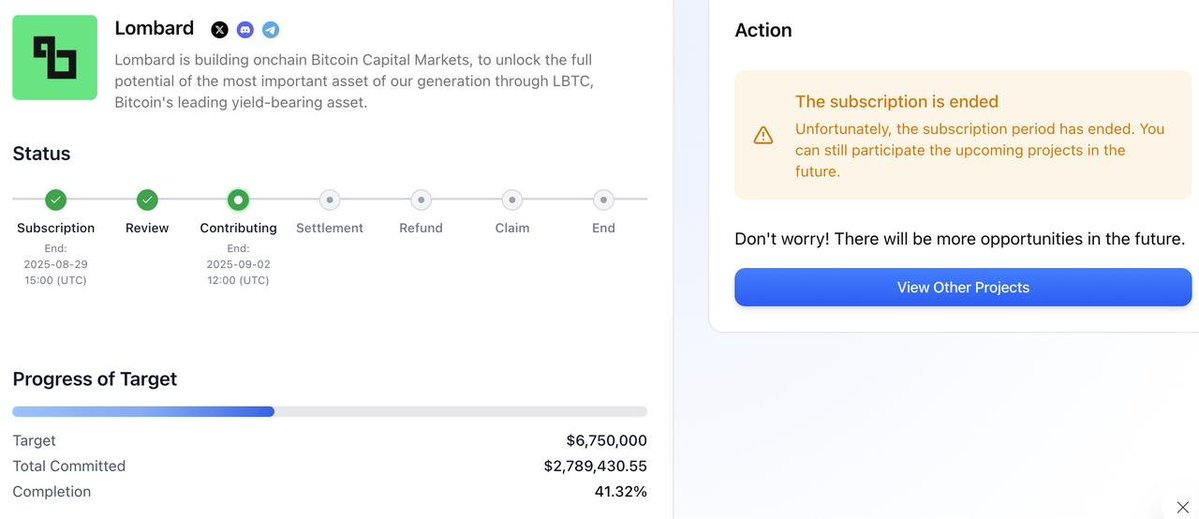Click the Subscription step checkmark
Image resolution: width=1199 pixels, height=519 pixels.
[x=55, y=199]
